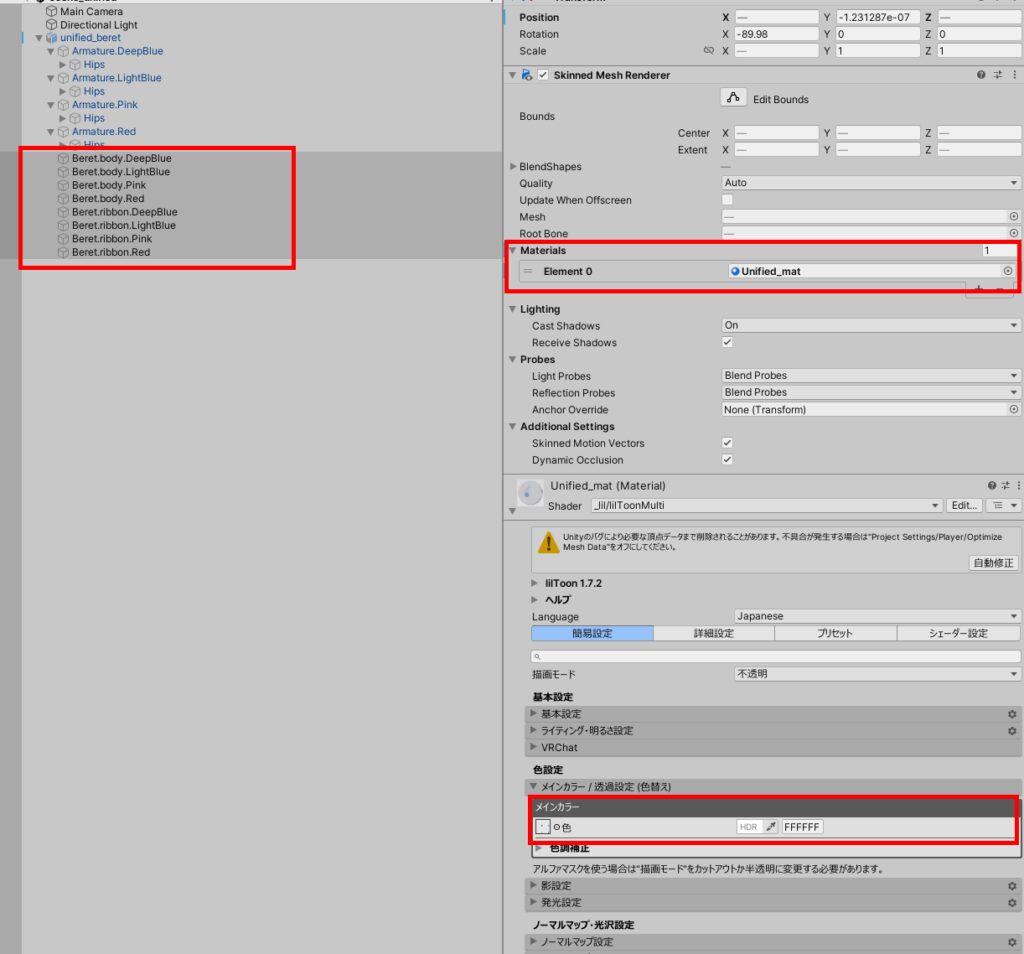The image size is (1024, 954).
Task: Open the Light Probes dropdown
Action: point(871,375)
